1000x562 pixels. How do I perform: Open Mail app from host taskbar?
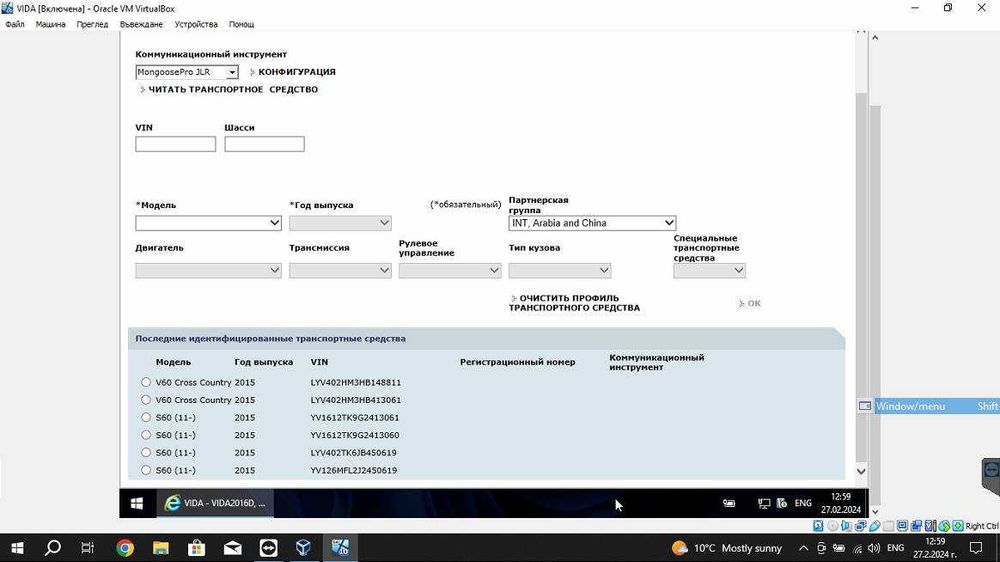tap(232, 548)
